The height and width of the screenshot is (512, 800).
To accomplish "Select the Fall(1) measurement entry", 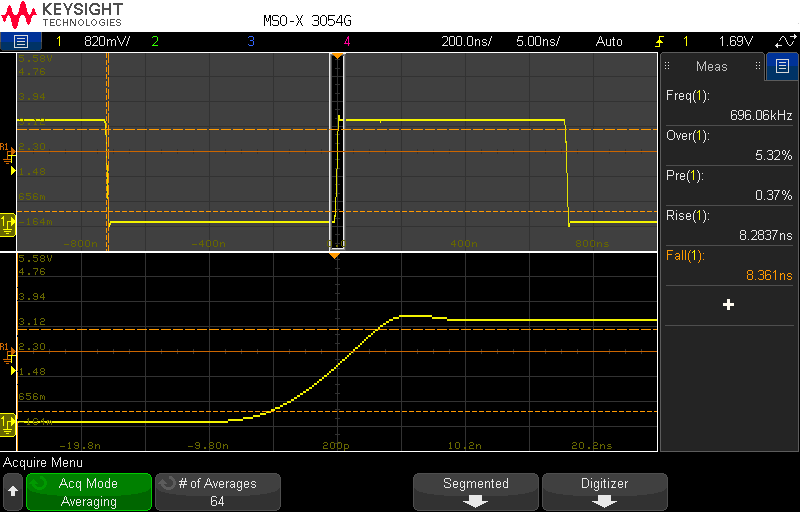I will 729,265.
